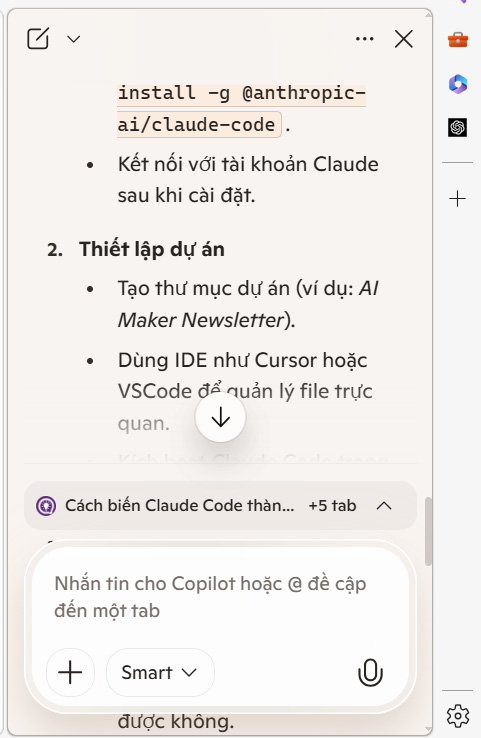
Task: Open the Smart mode dropdown
Action: (x=160, y=672)
